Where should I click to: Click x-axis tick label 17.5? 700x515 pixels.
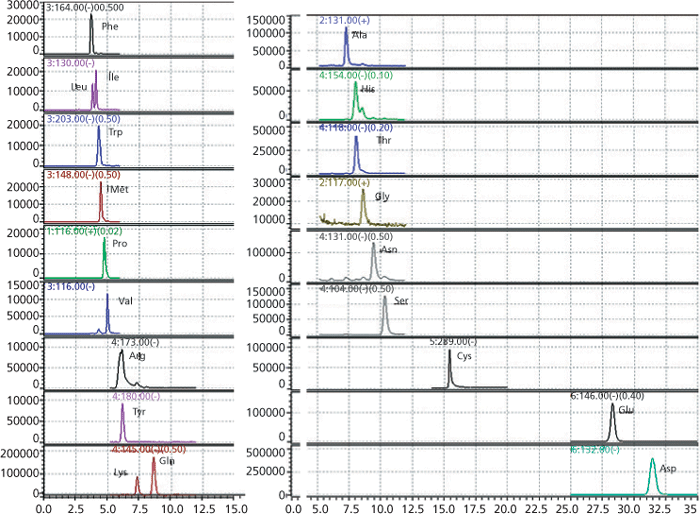click(x=475, y=509)
